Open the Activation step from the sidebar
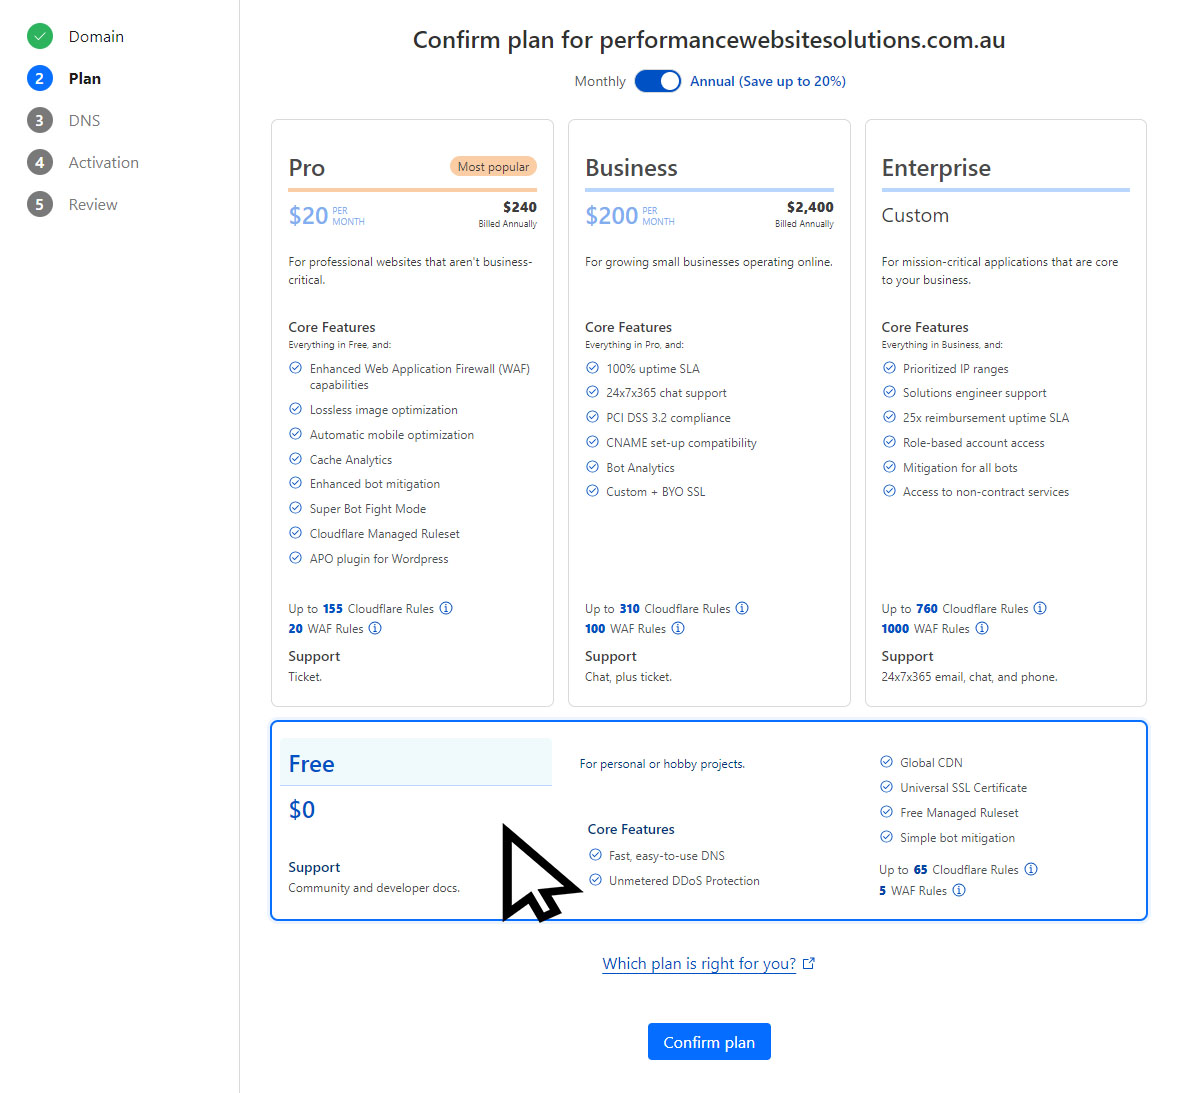 pyautogui.click(x=103, y=162)
